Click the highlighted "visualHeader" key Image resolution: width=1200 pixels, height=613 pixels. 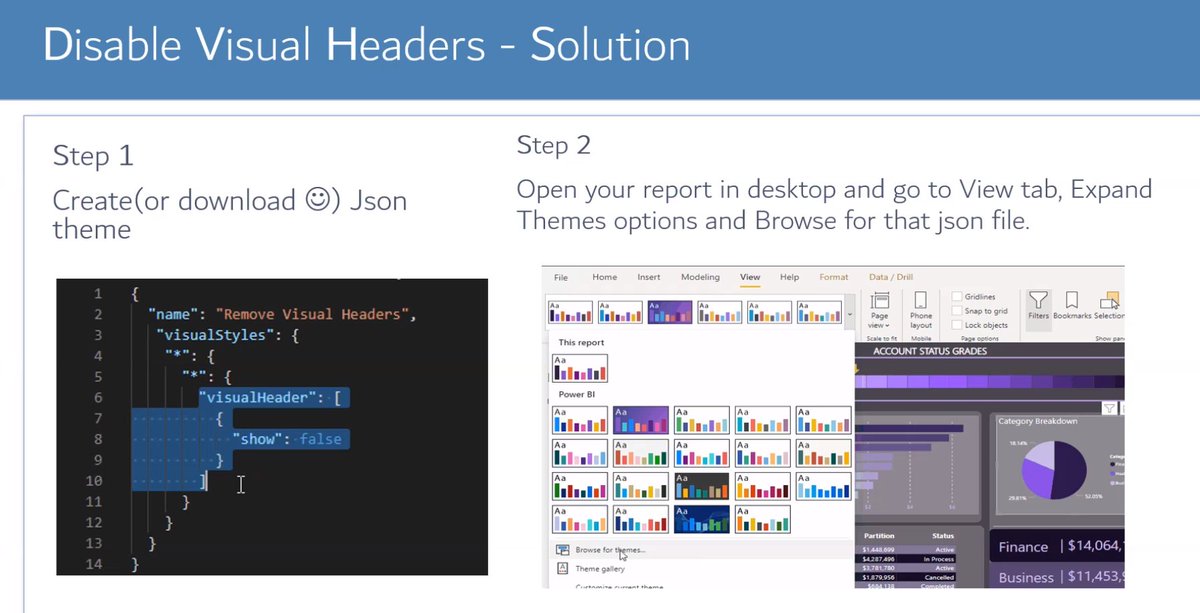259,398
